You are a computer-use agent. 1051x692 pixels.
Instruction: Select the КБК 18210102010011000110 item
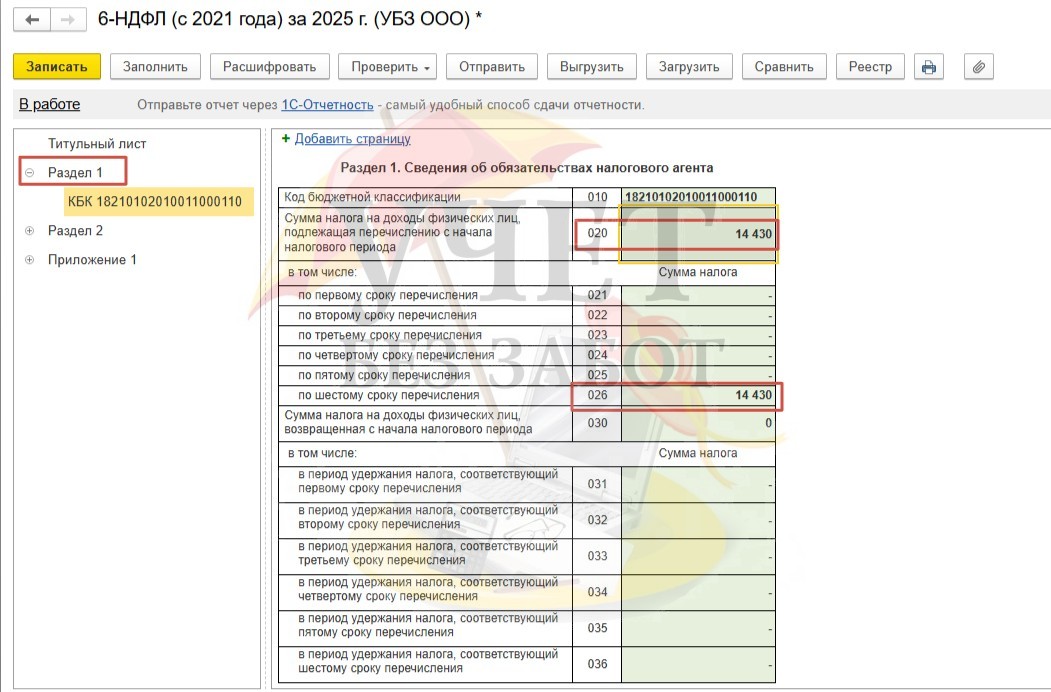point(155,202)
